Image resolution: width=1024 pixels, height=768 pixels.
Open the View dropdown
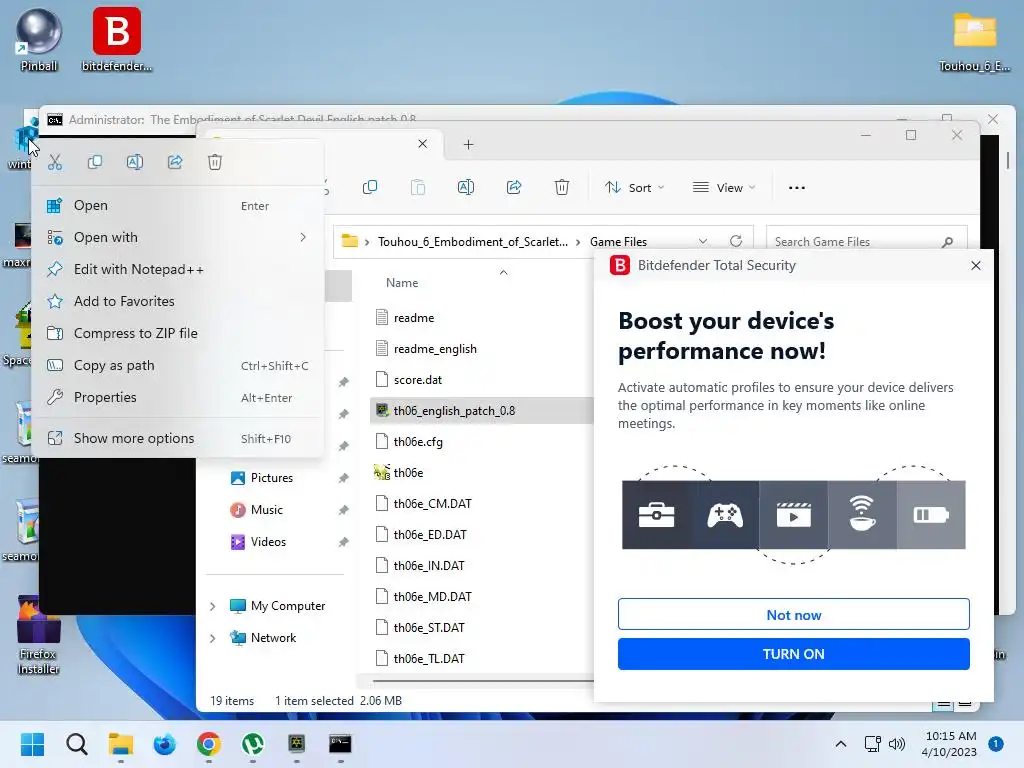pyautogui.click(x=724, y=187)
